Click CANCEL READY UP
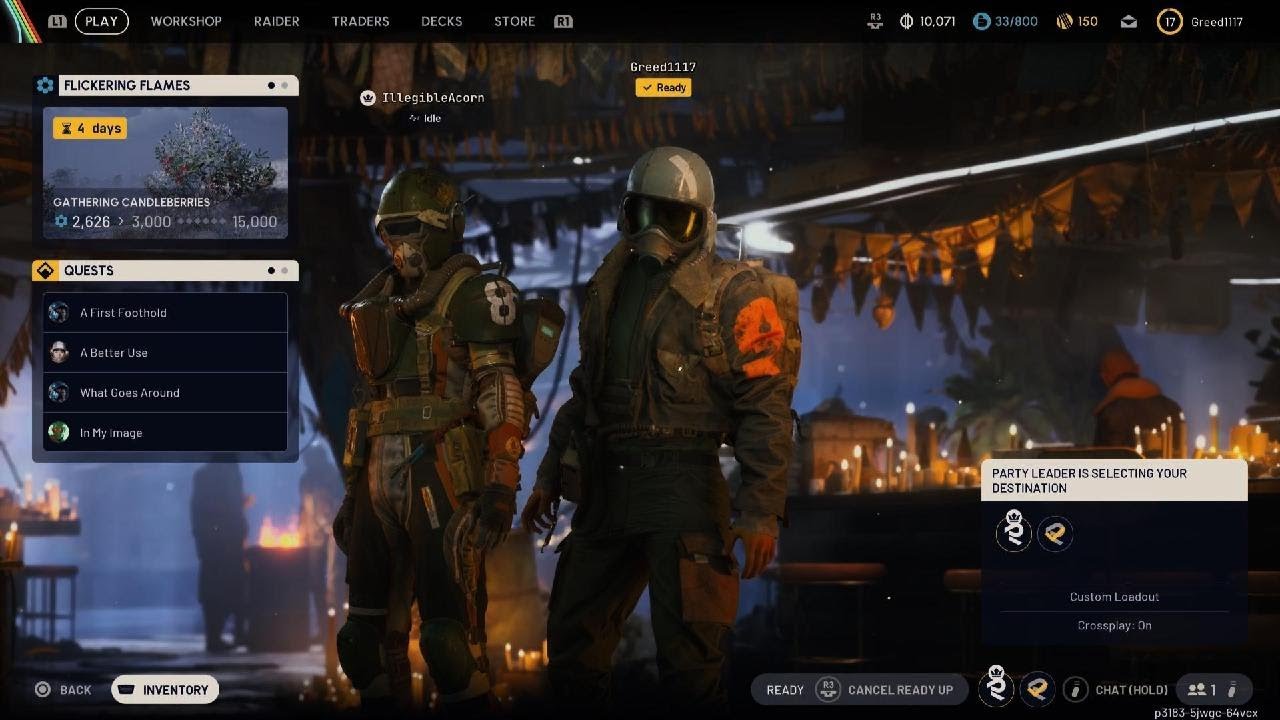The image size is (1280, 720). click(901, 690)
